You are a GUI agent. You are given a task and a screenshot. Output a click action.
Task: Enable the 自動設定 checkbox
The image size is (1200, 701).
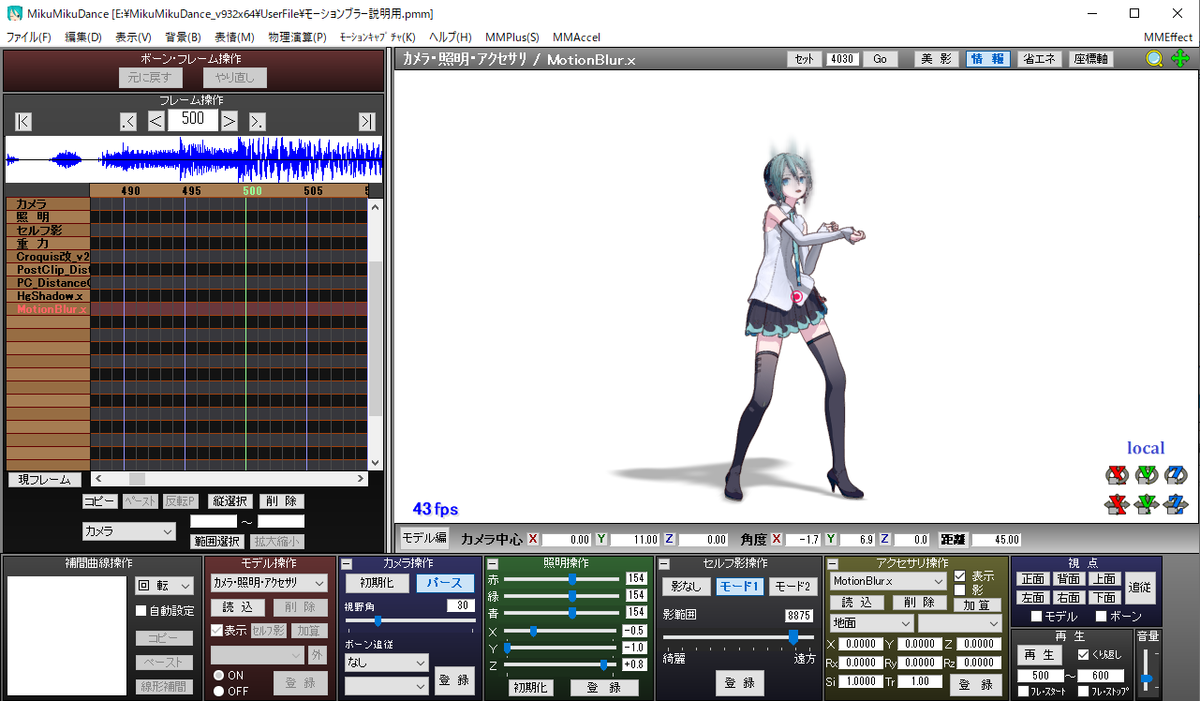click(141, 610)
